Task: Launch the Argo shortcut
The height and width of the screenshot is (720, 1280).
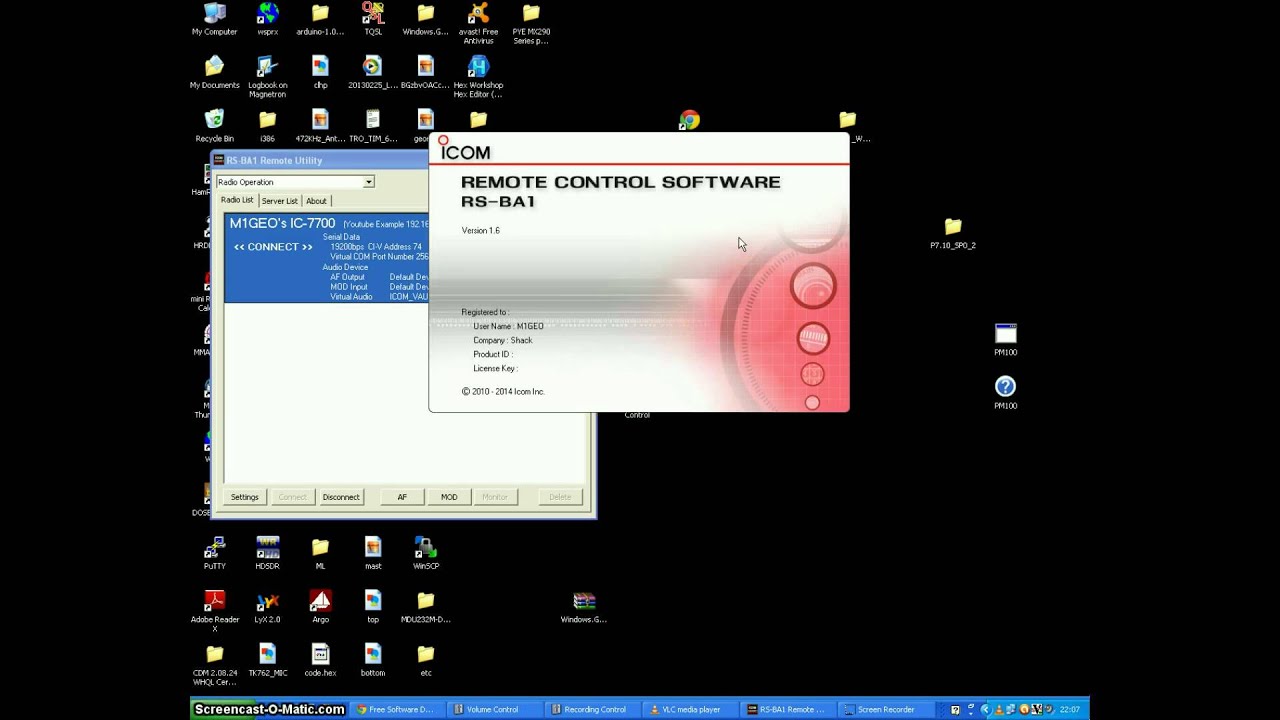Action: [x=320, y=607]
